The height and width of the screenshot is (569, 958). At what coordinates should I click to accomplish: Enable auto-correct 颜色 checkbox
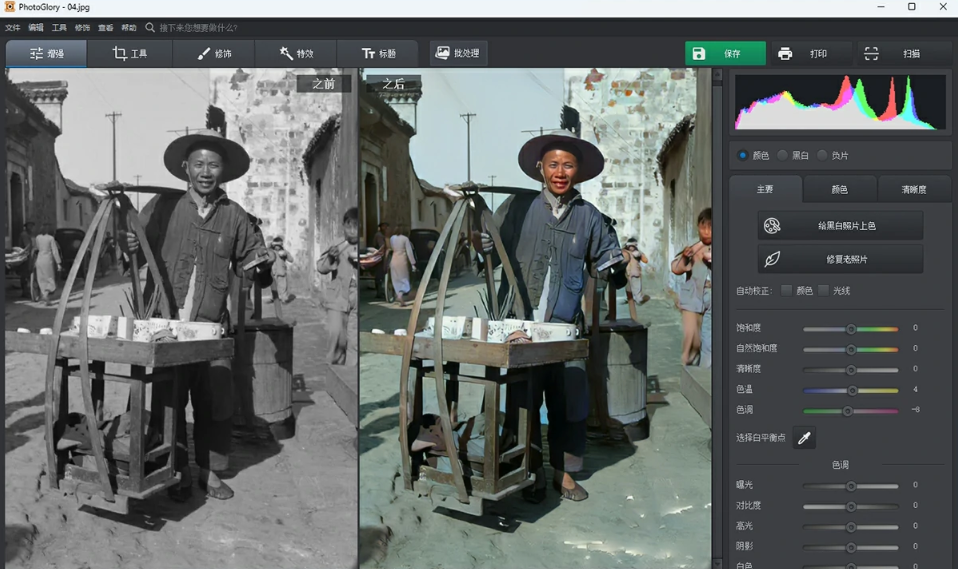click(x=787, y=290)
